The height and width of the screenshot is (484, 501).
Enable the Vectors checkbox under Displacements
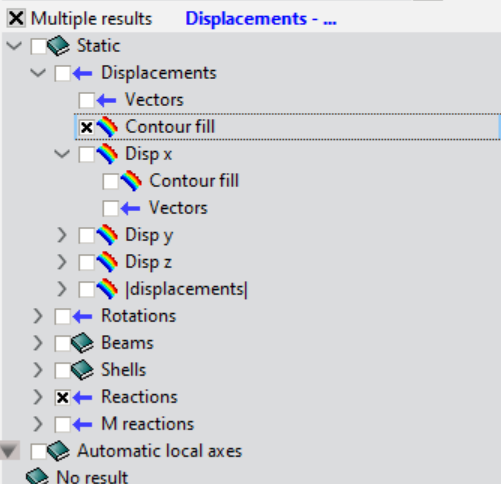pos(86,100)
